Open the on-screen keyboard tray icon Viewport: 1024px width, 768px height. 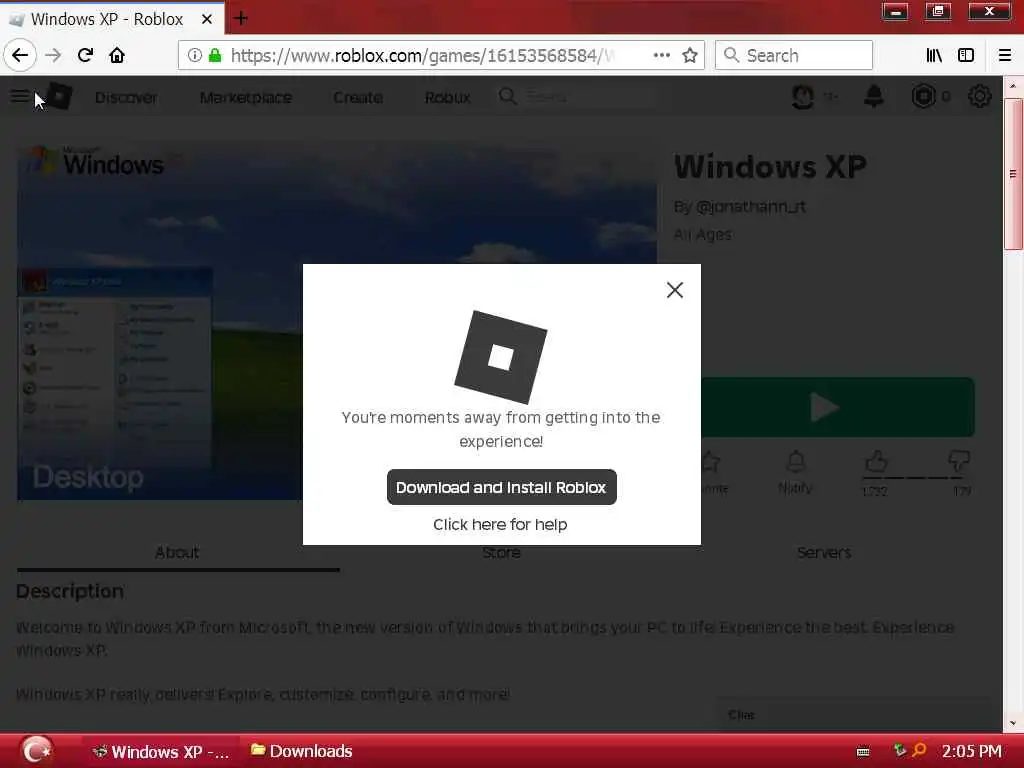[863, 752]
